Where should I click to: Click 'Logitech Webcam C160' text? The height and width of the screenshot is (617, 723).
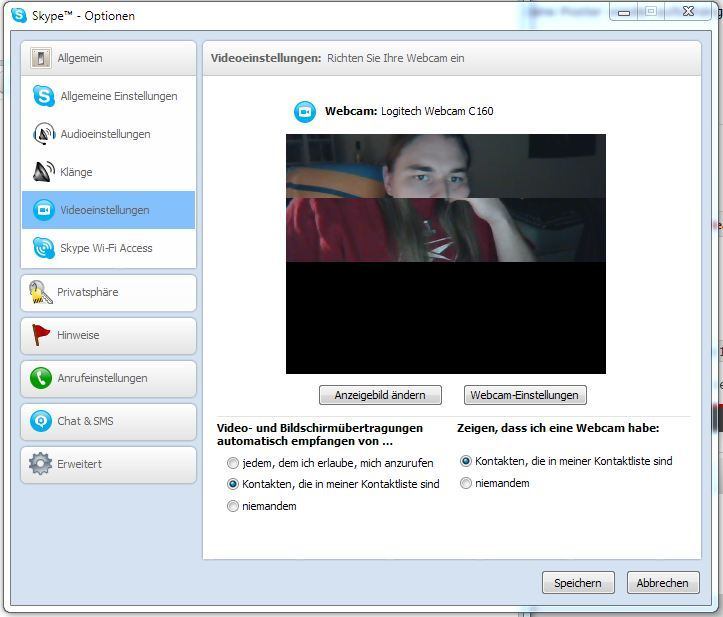pos(437,111)
